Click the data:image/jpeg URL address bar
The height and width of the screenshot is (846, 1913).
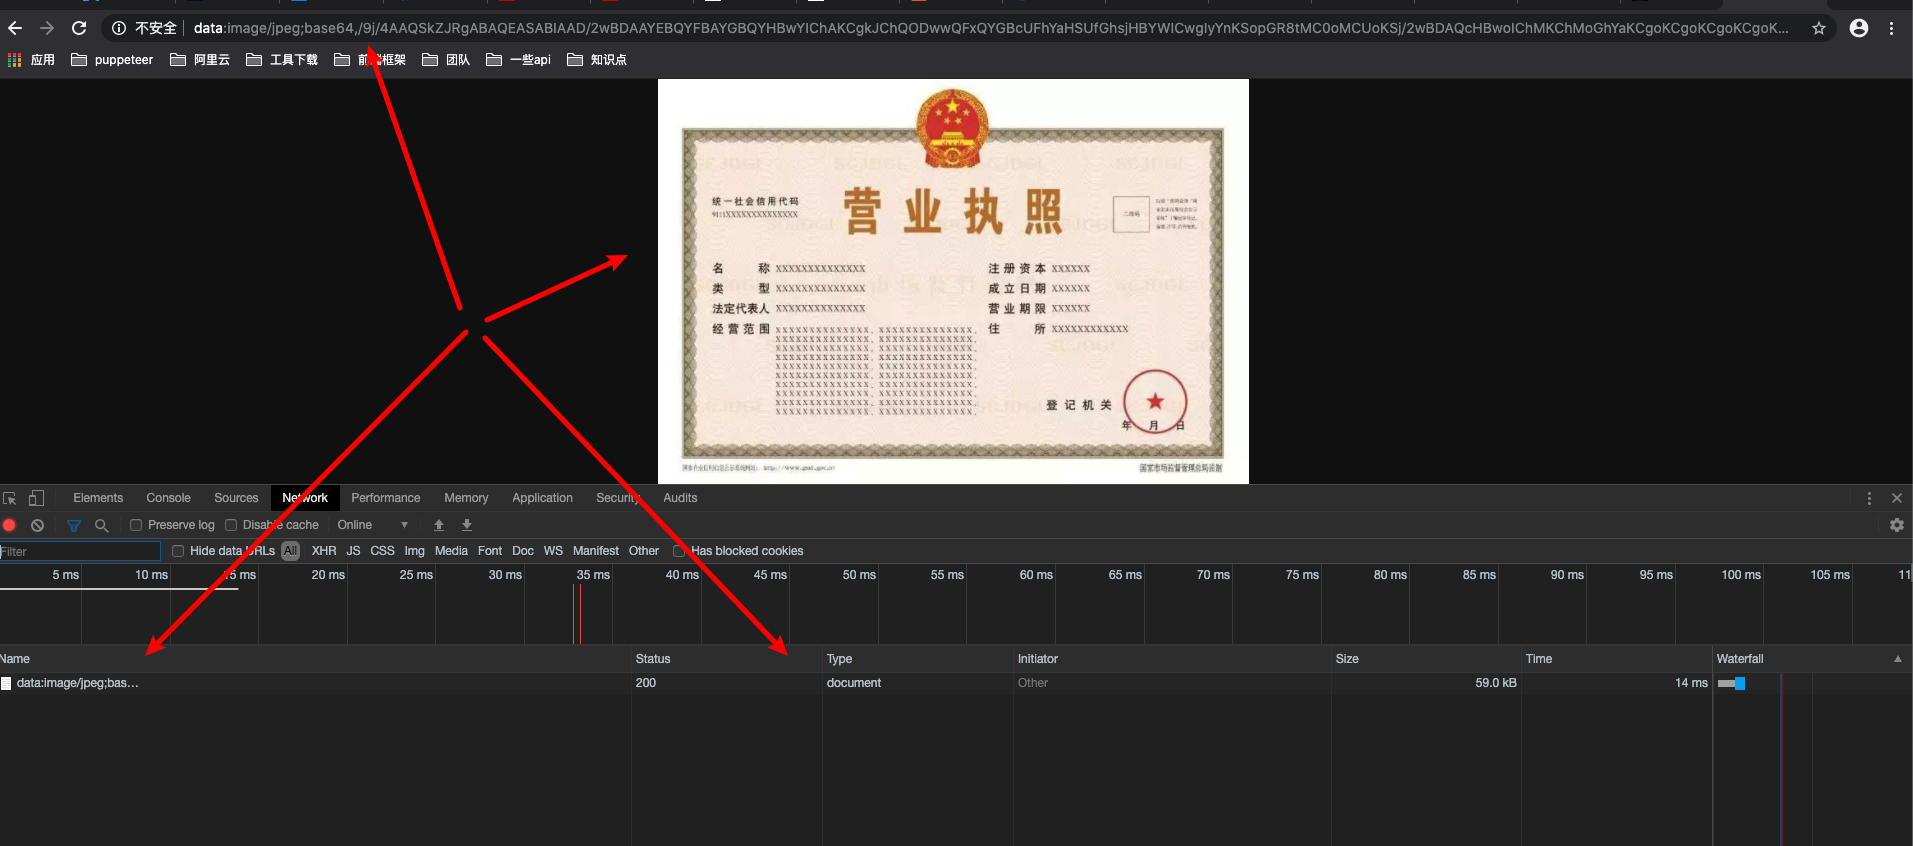[990, 28]
